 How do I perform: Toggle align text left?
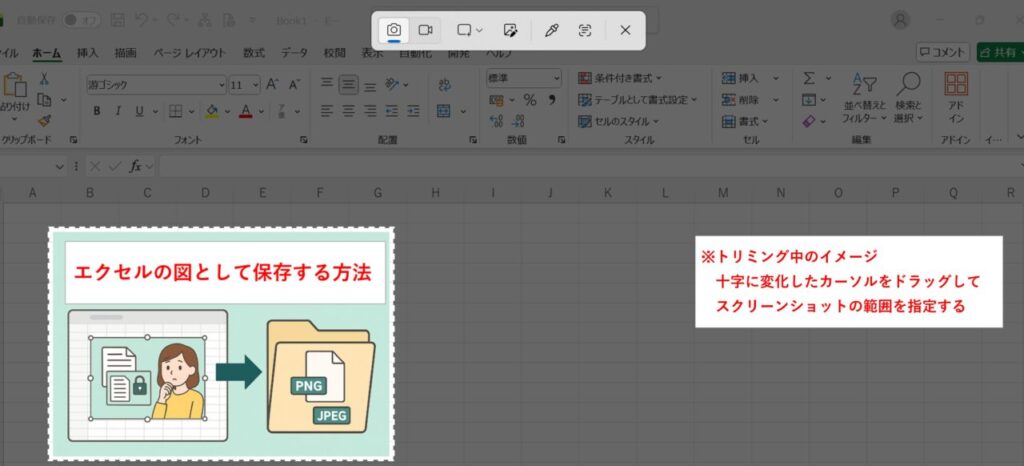click(x=327, y=111)
